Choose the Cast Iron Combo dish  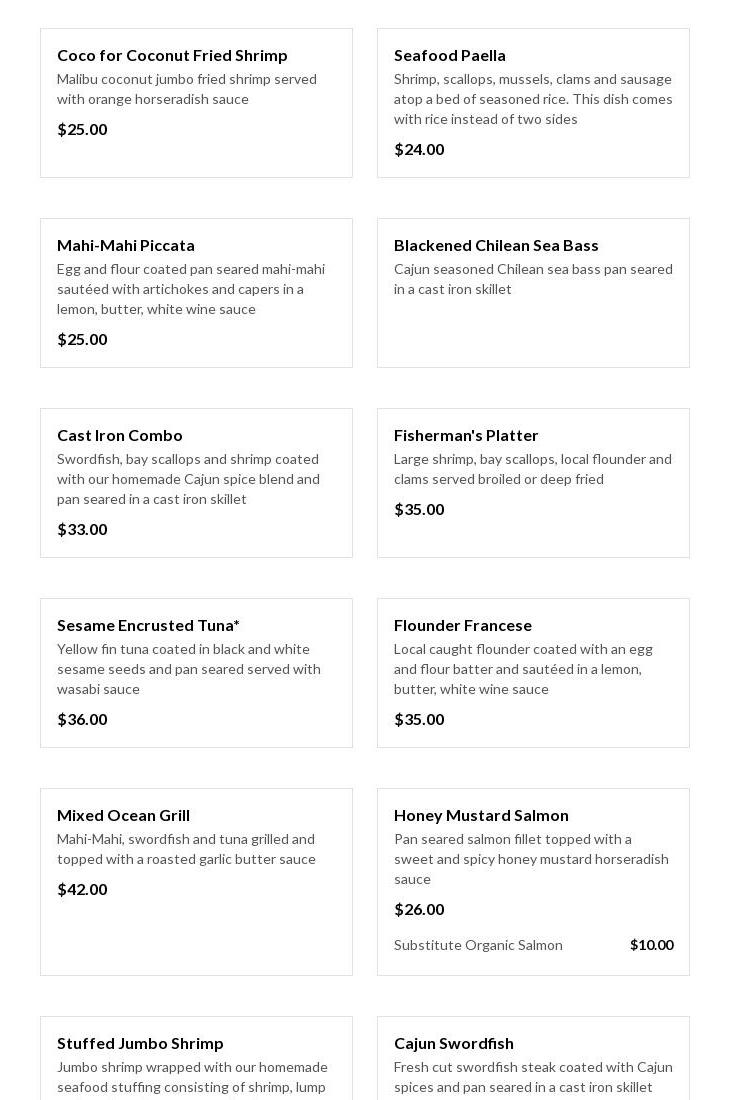(x=120, y=435)
